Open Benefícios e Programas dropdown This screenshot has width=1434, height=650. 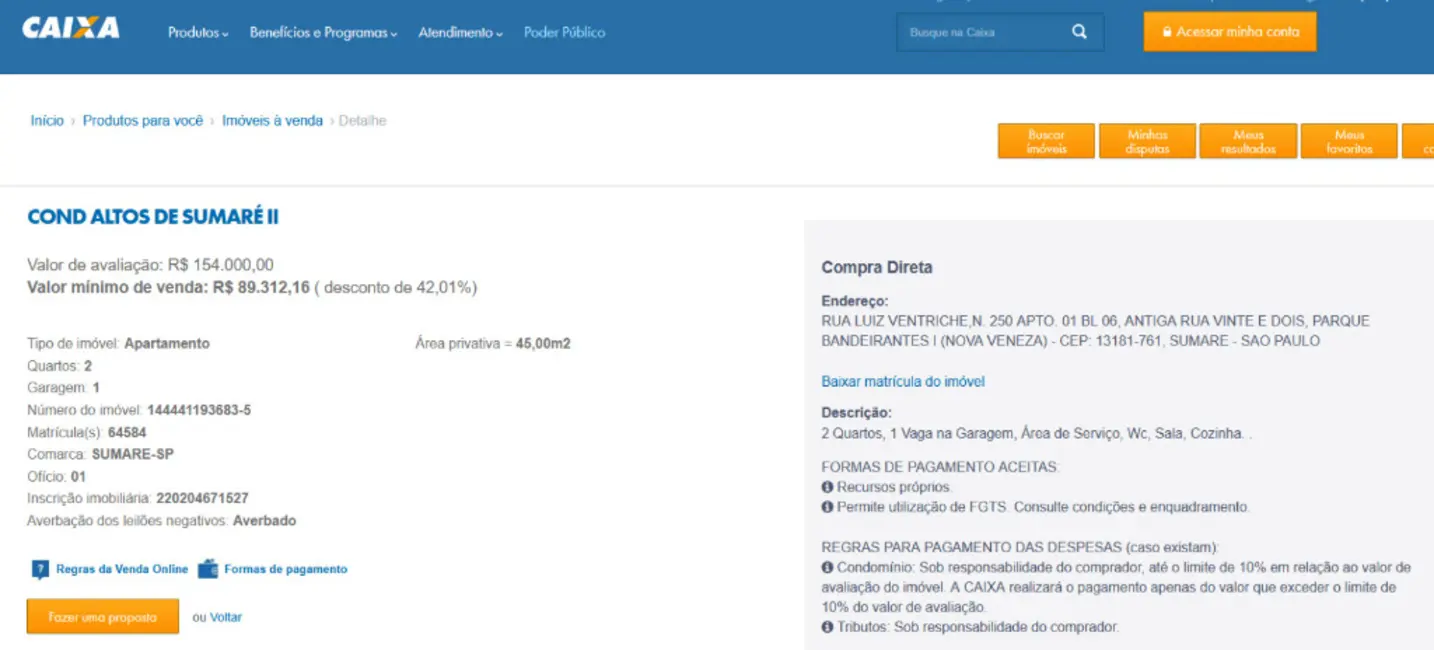[323, 33]
